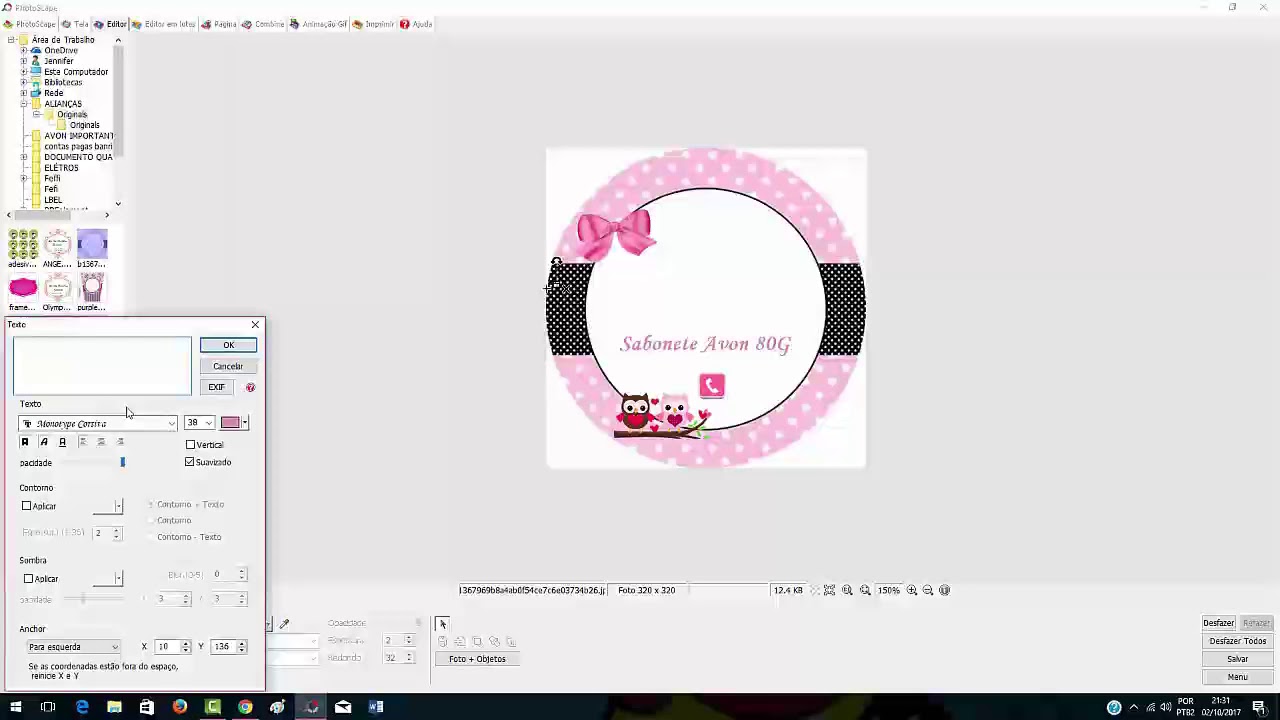
Task: Open Google Chrome from the taskbar
Action: tap(245, 708)
